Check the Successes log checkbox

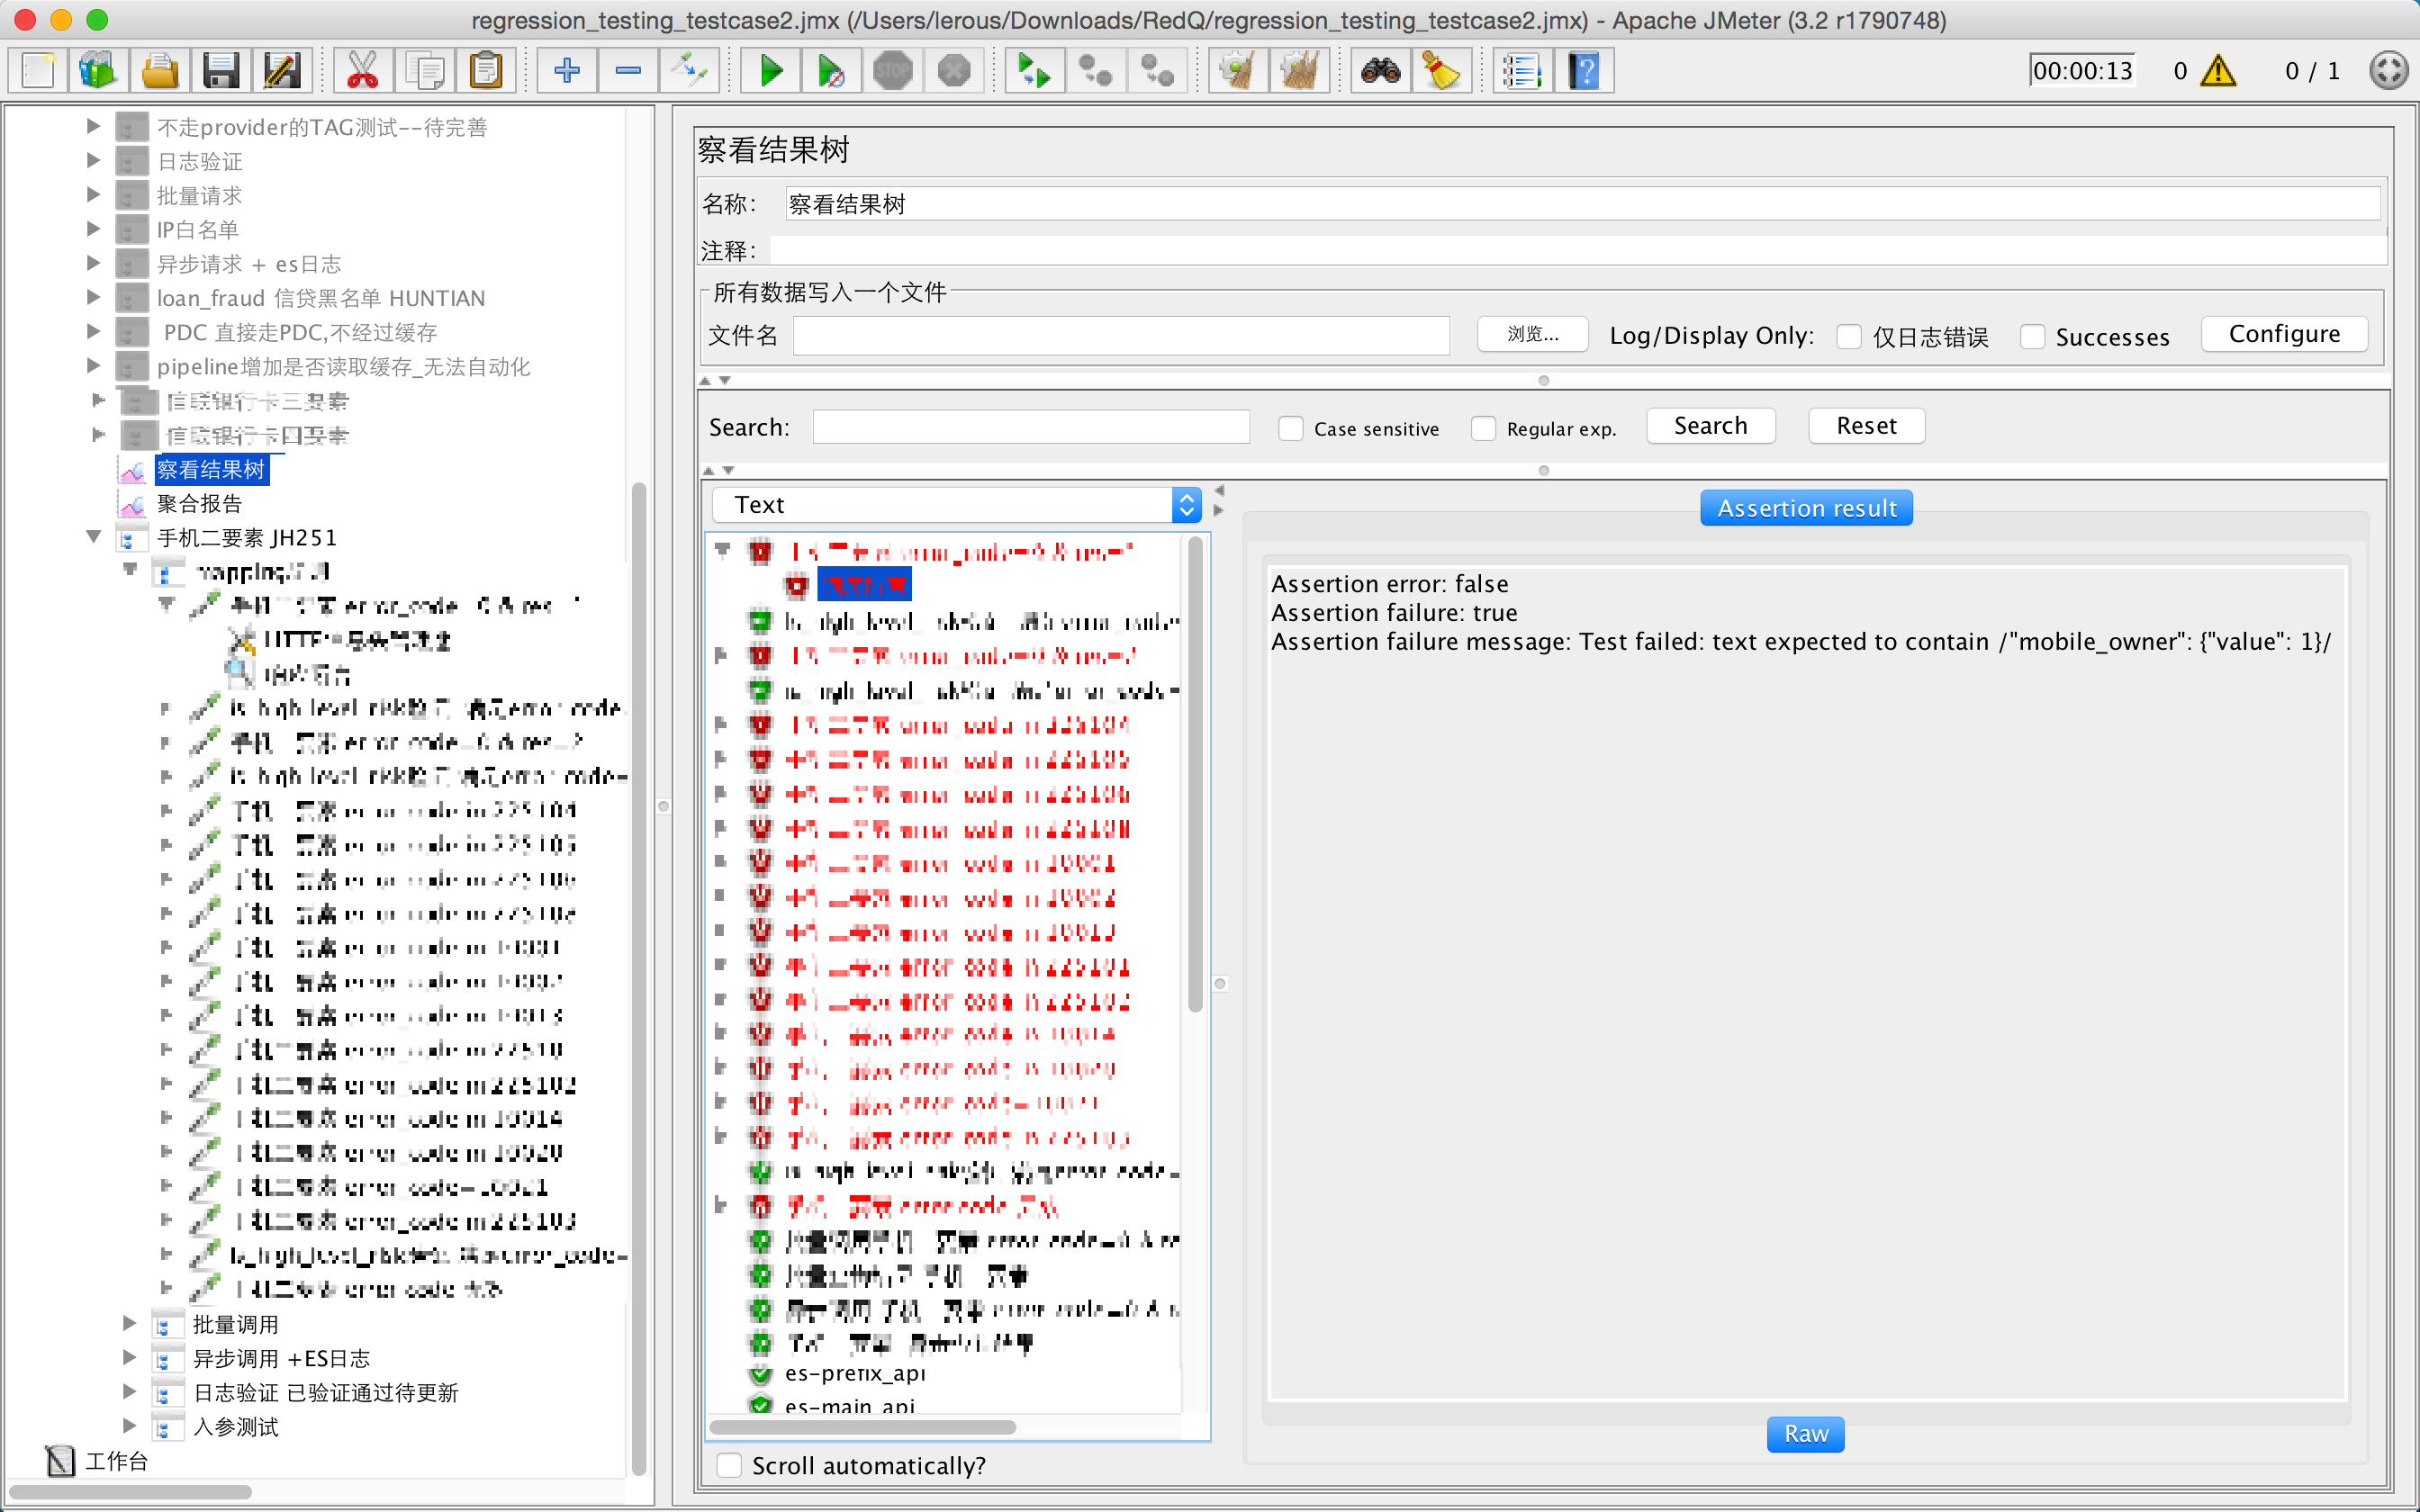coord(2033,337)
